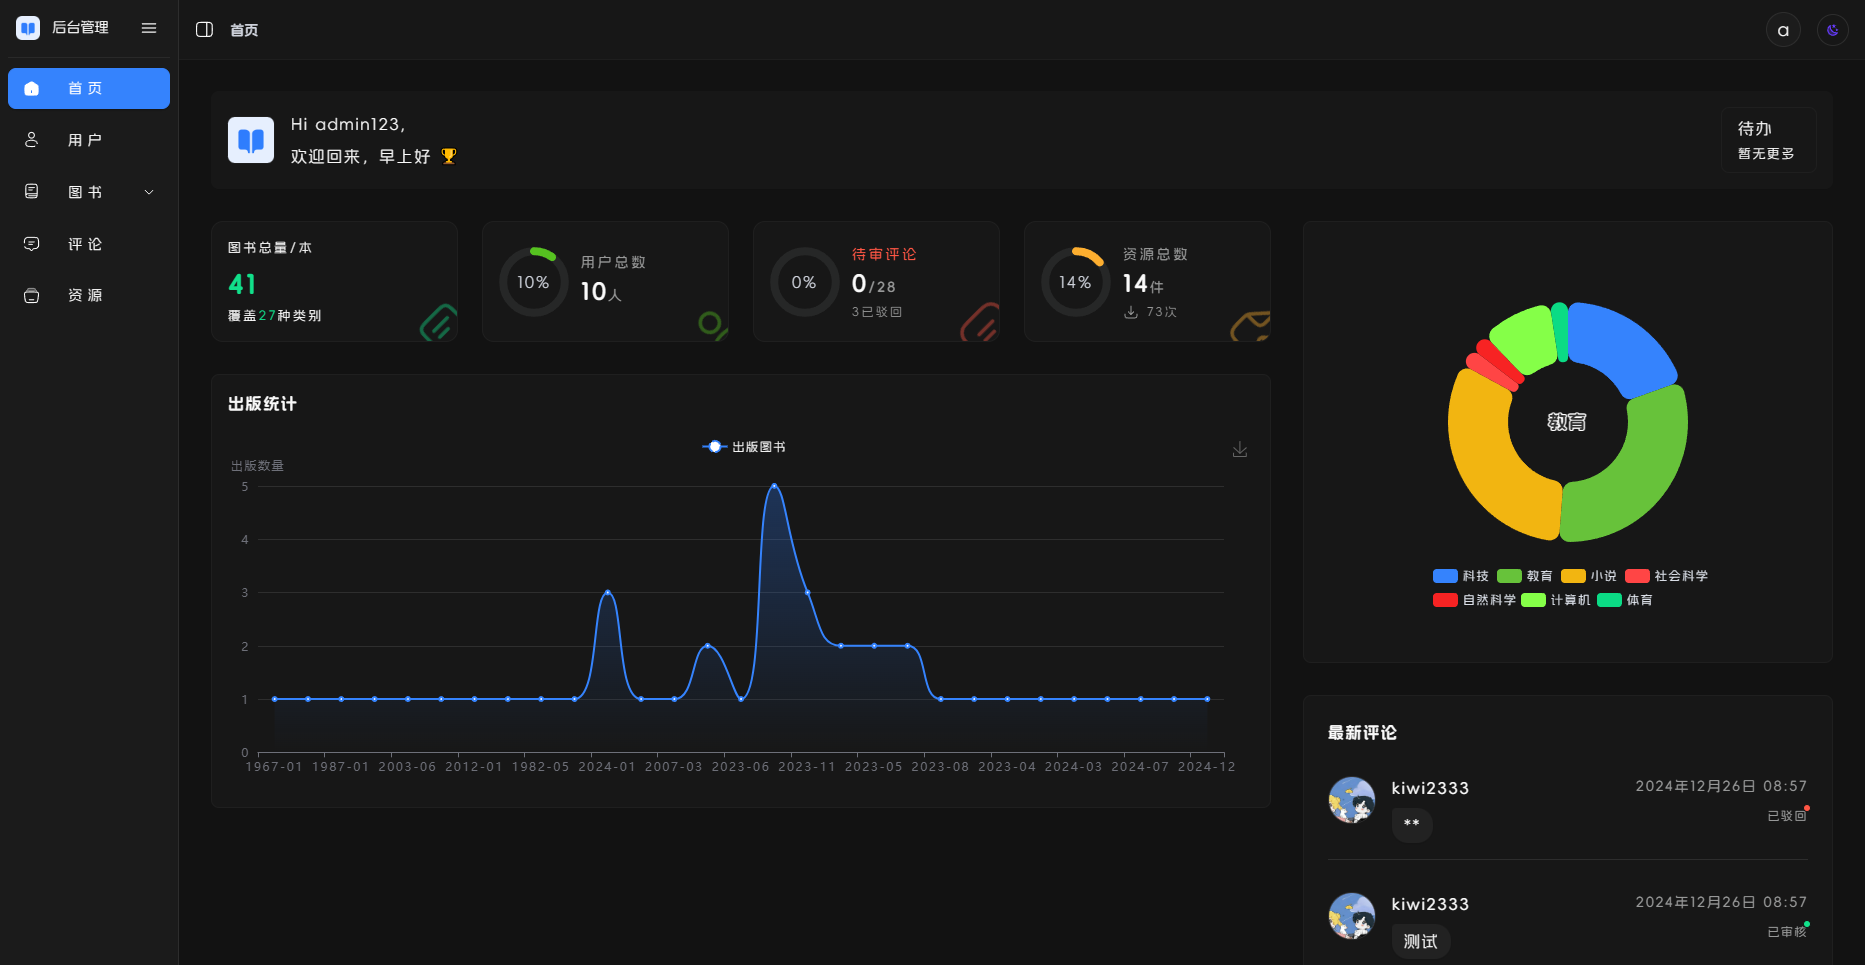Click the 评论 comment icon in sidebar
1865x965 pixels.
pos(32,244)
